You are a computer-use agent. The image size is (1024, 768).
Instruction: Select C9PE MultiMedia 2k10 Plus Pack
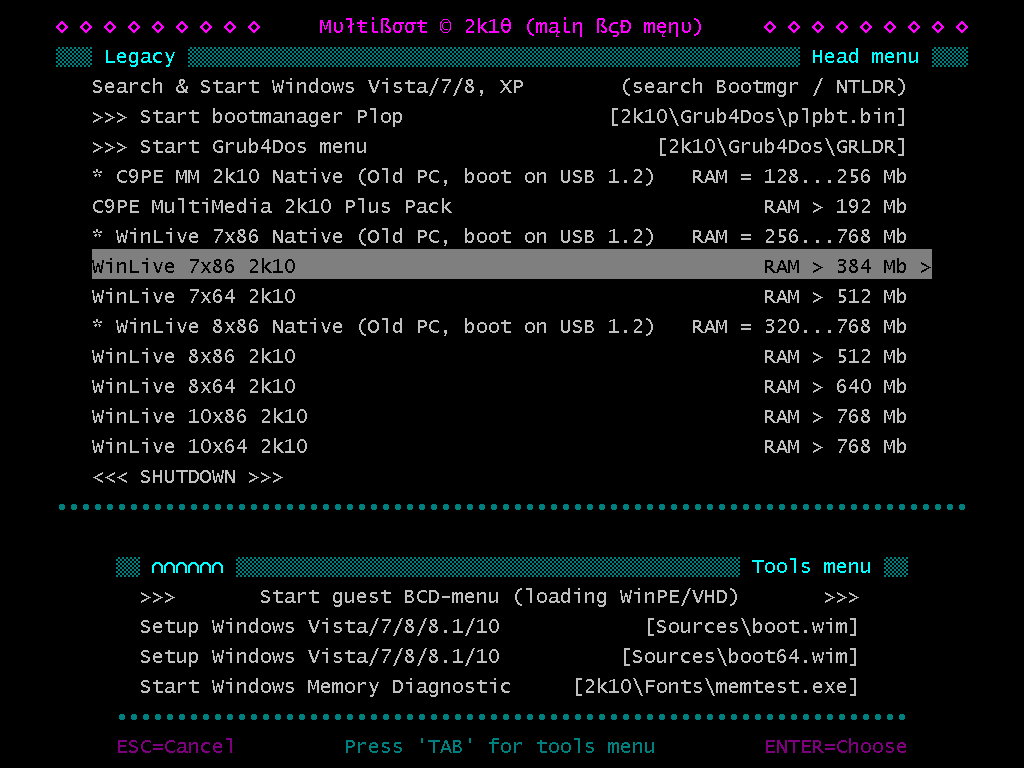500,206
